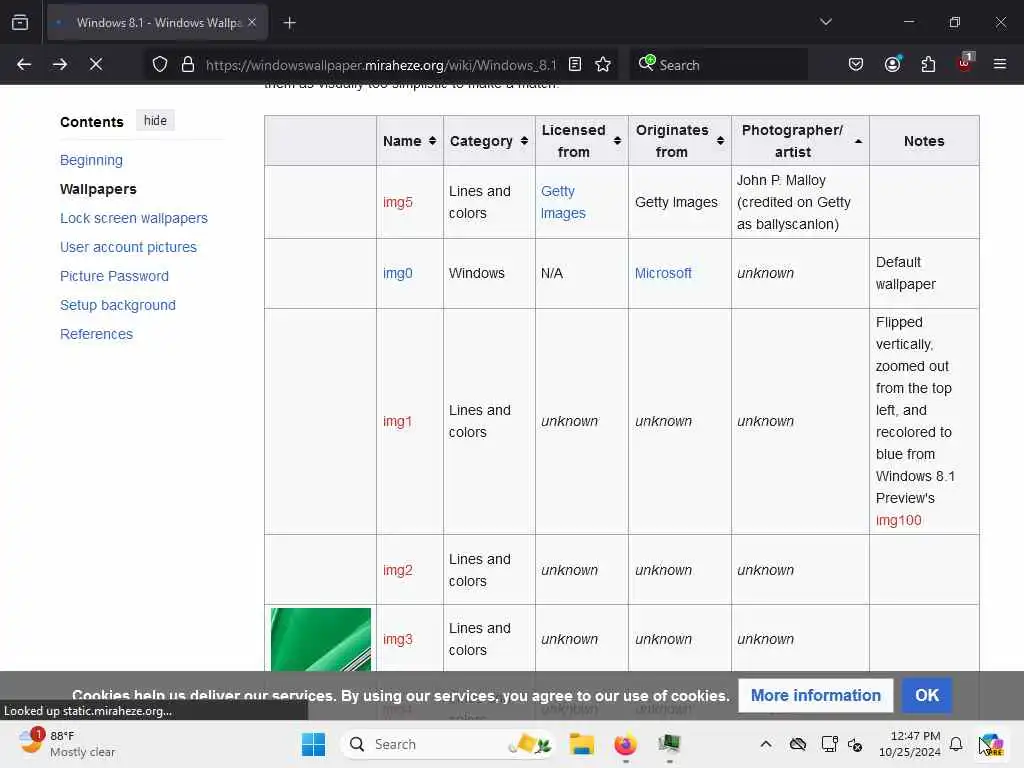Sort table by Category column
The height and width of the screenshot is (768, 1024).
point(488,141)
